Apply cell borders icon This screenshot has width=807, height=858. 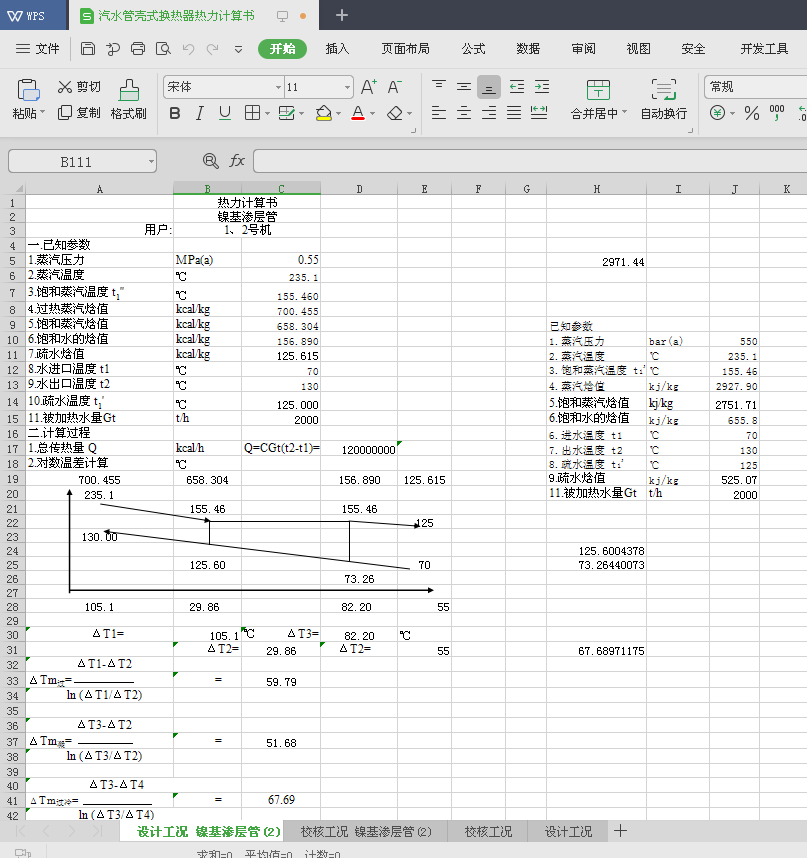(x=252, y=113)
